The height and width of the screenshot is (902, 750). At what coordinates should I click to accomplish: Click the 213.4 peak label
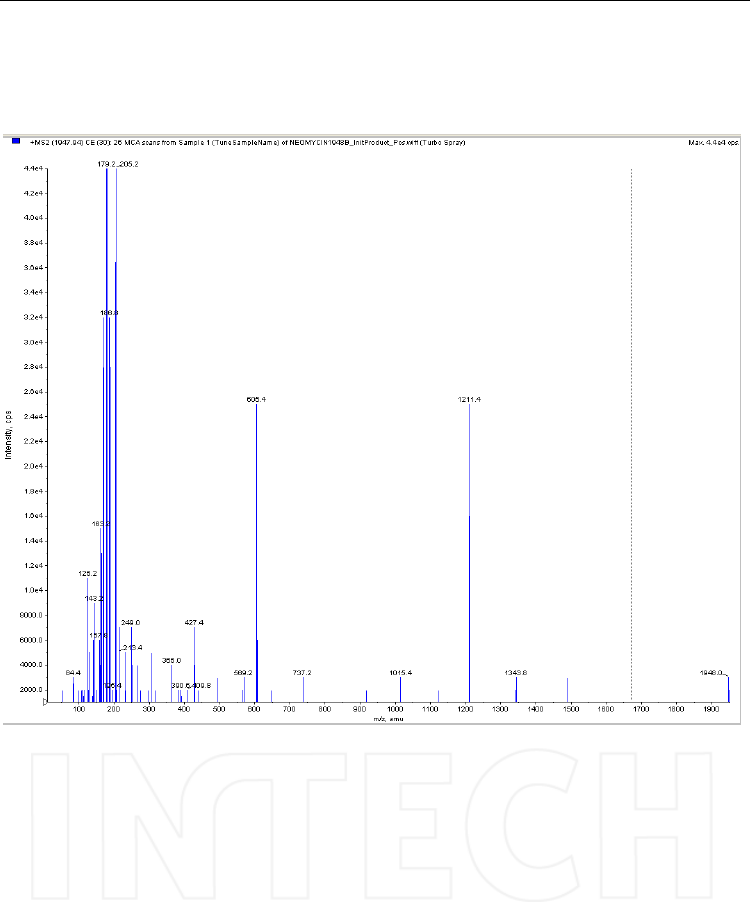(x=132, y=647)
